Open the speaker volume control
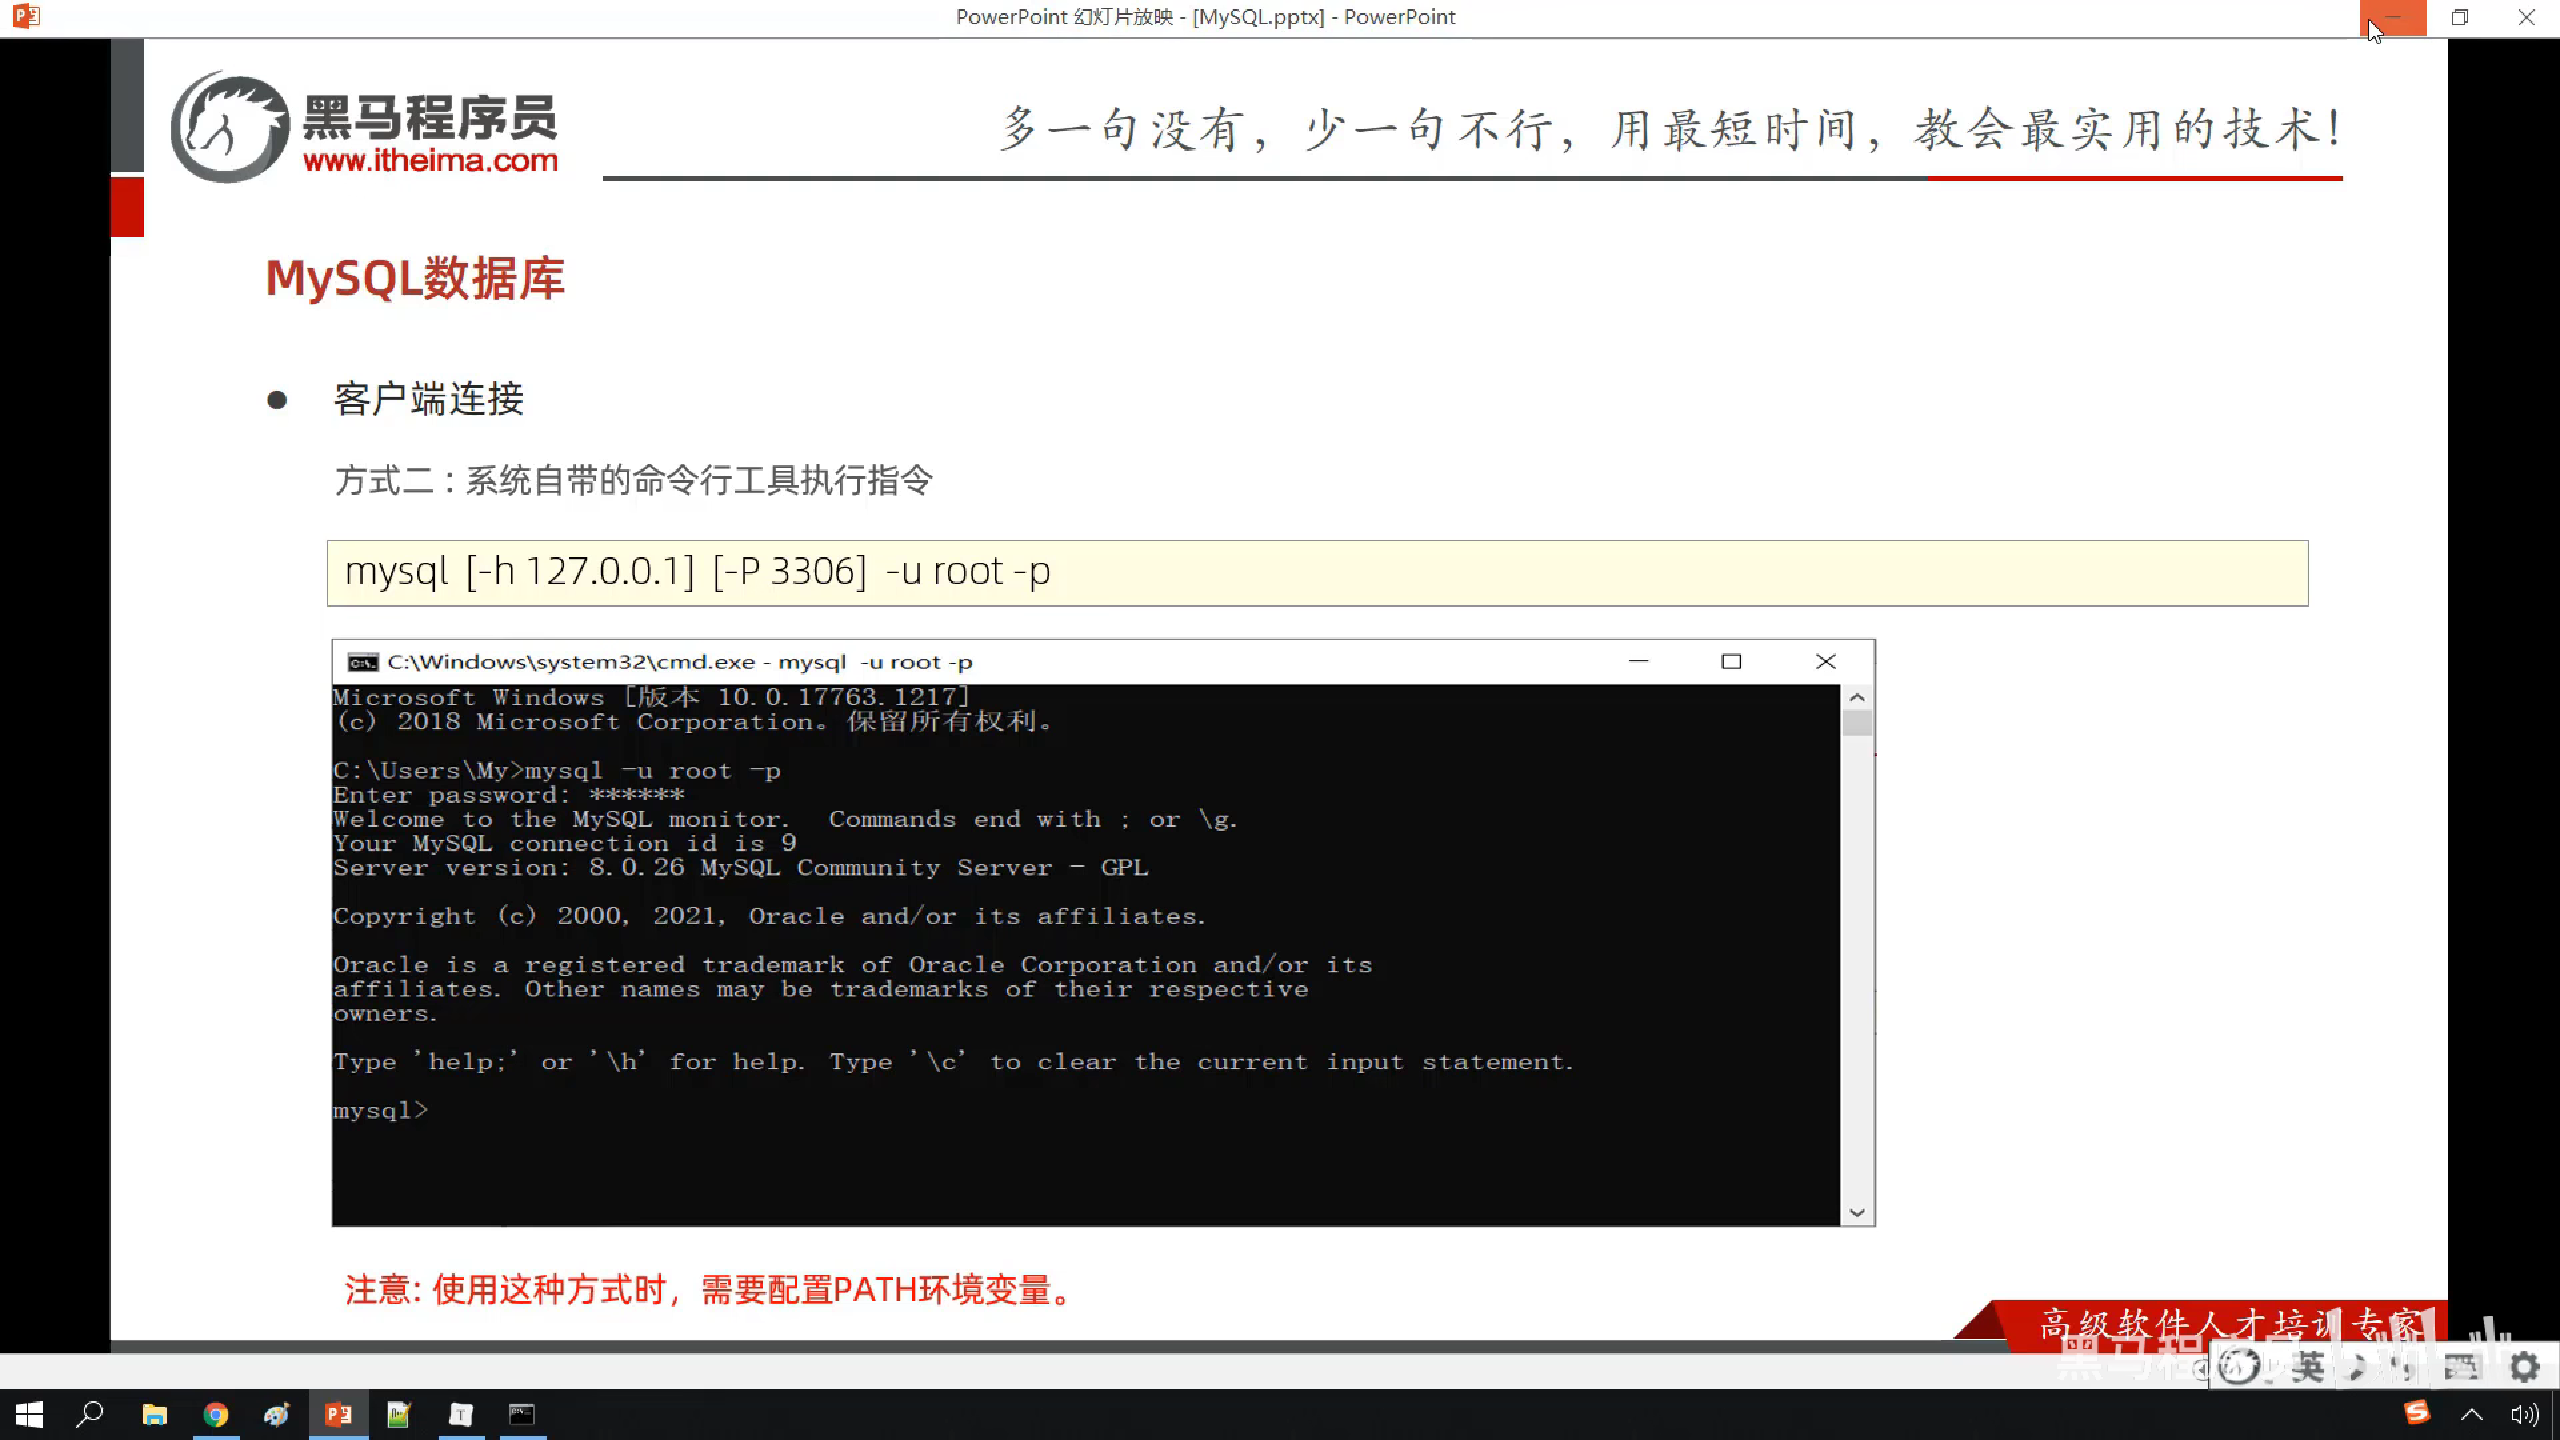This screenshot has height=1440, width=2560. tap(2524, 1414)
